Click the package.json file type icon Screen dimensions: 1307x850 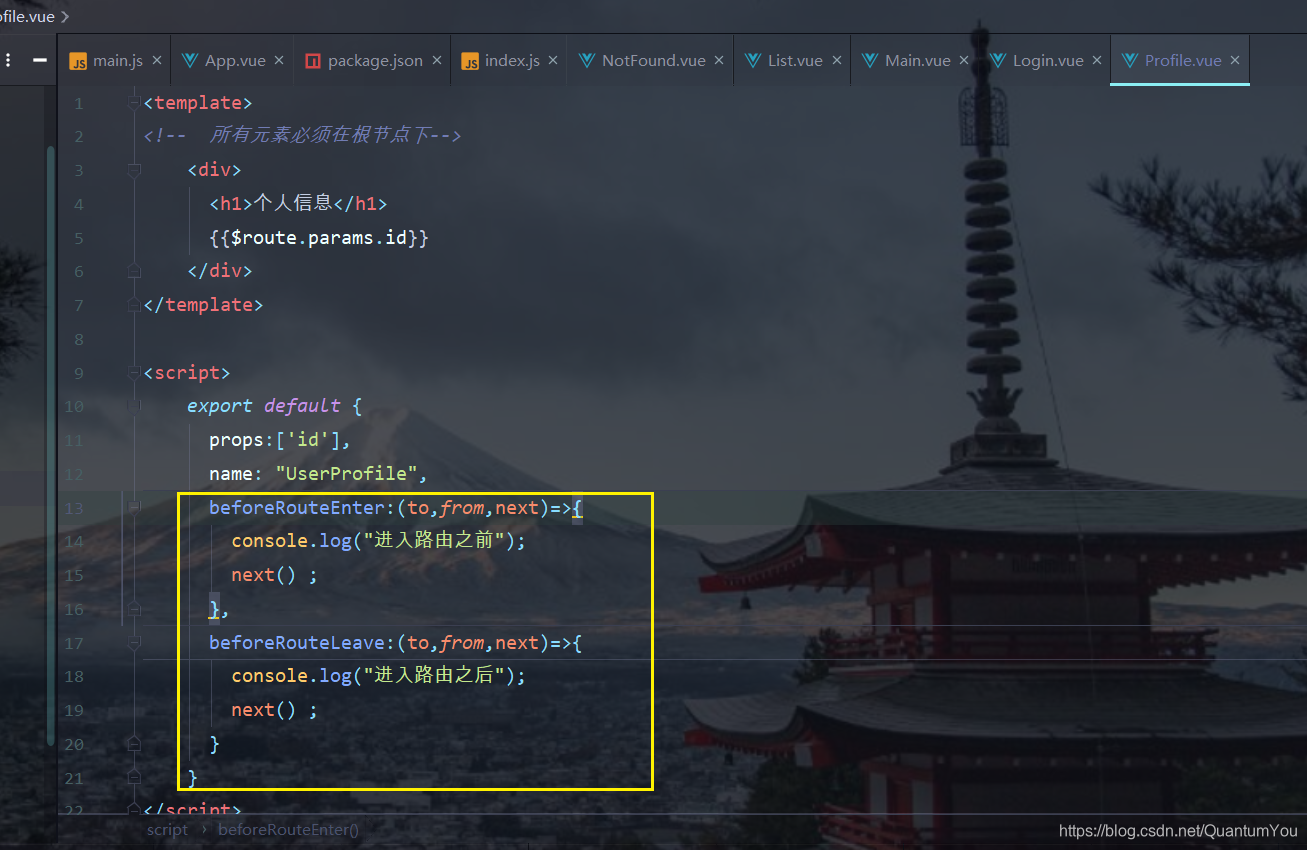313,61
